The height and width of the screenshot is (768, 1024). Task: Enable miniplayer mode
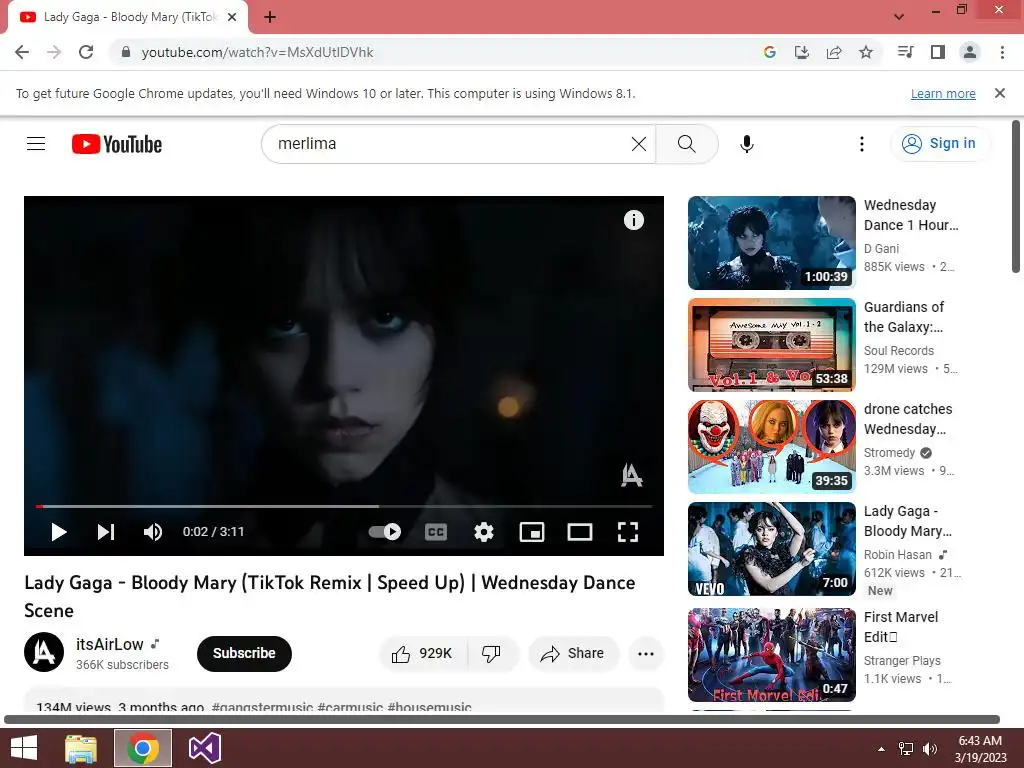[532, 532]
